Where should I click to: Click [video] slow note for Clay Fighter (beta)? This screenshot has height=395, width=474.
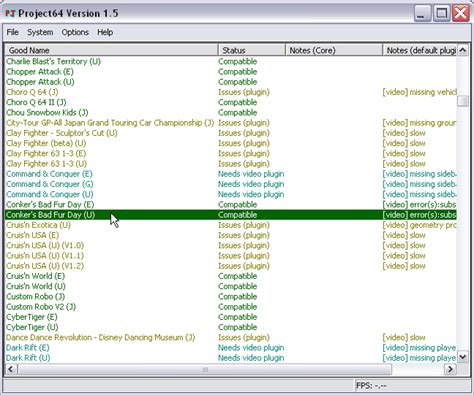click(x=404, y=143)
